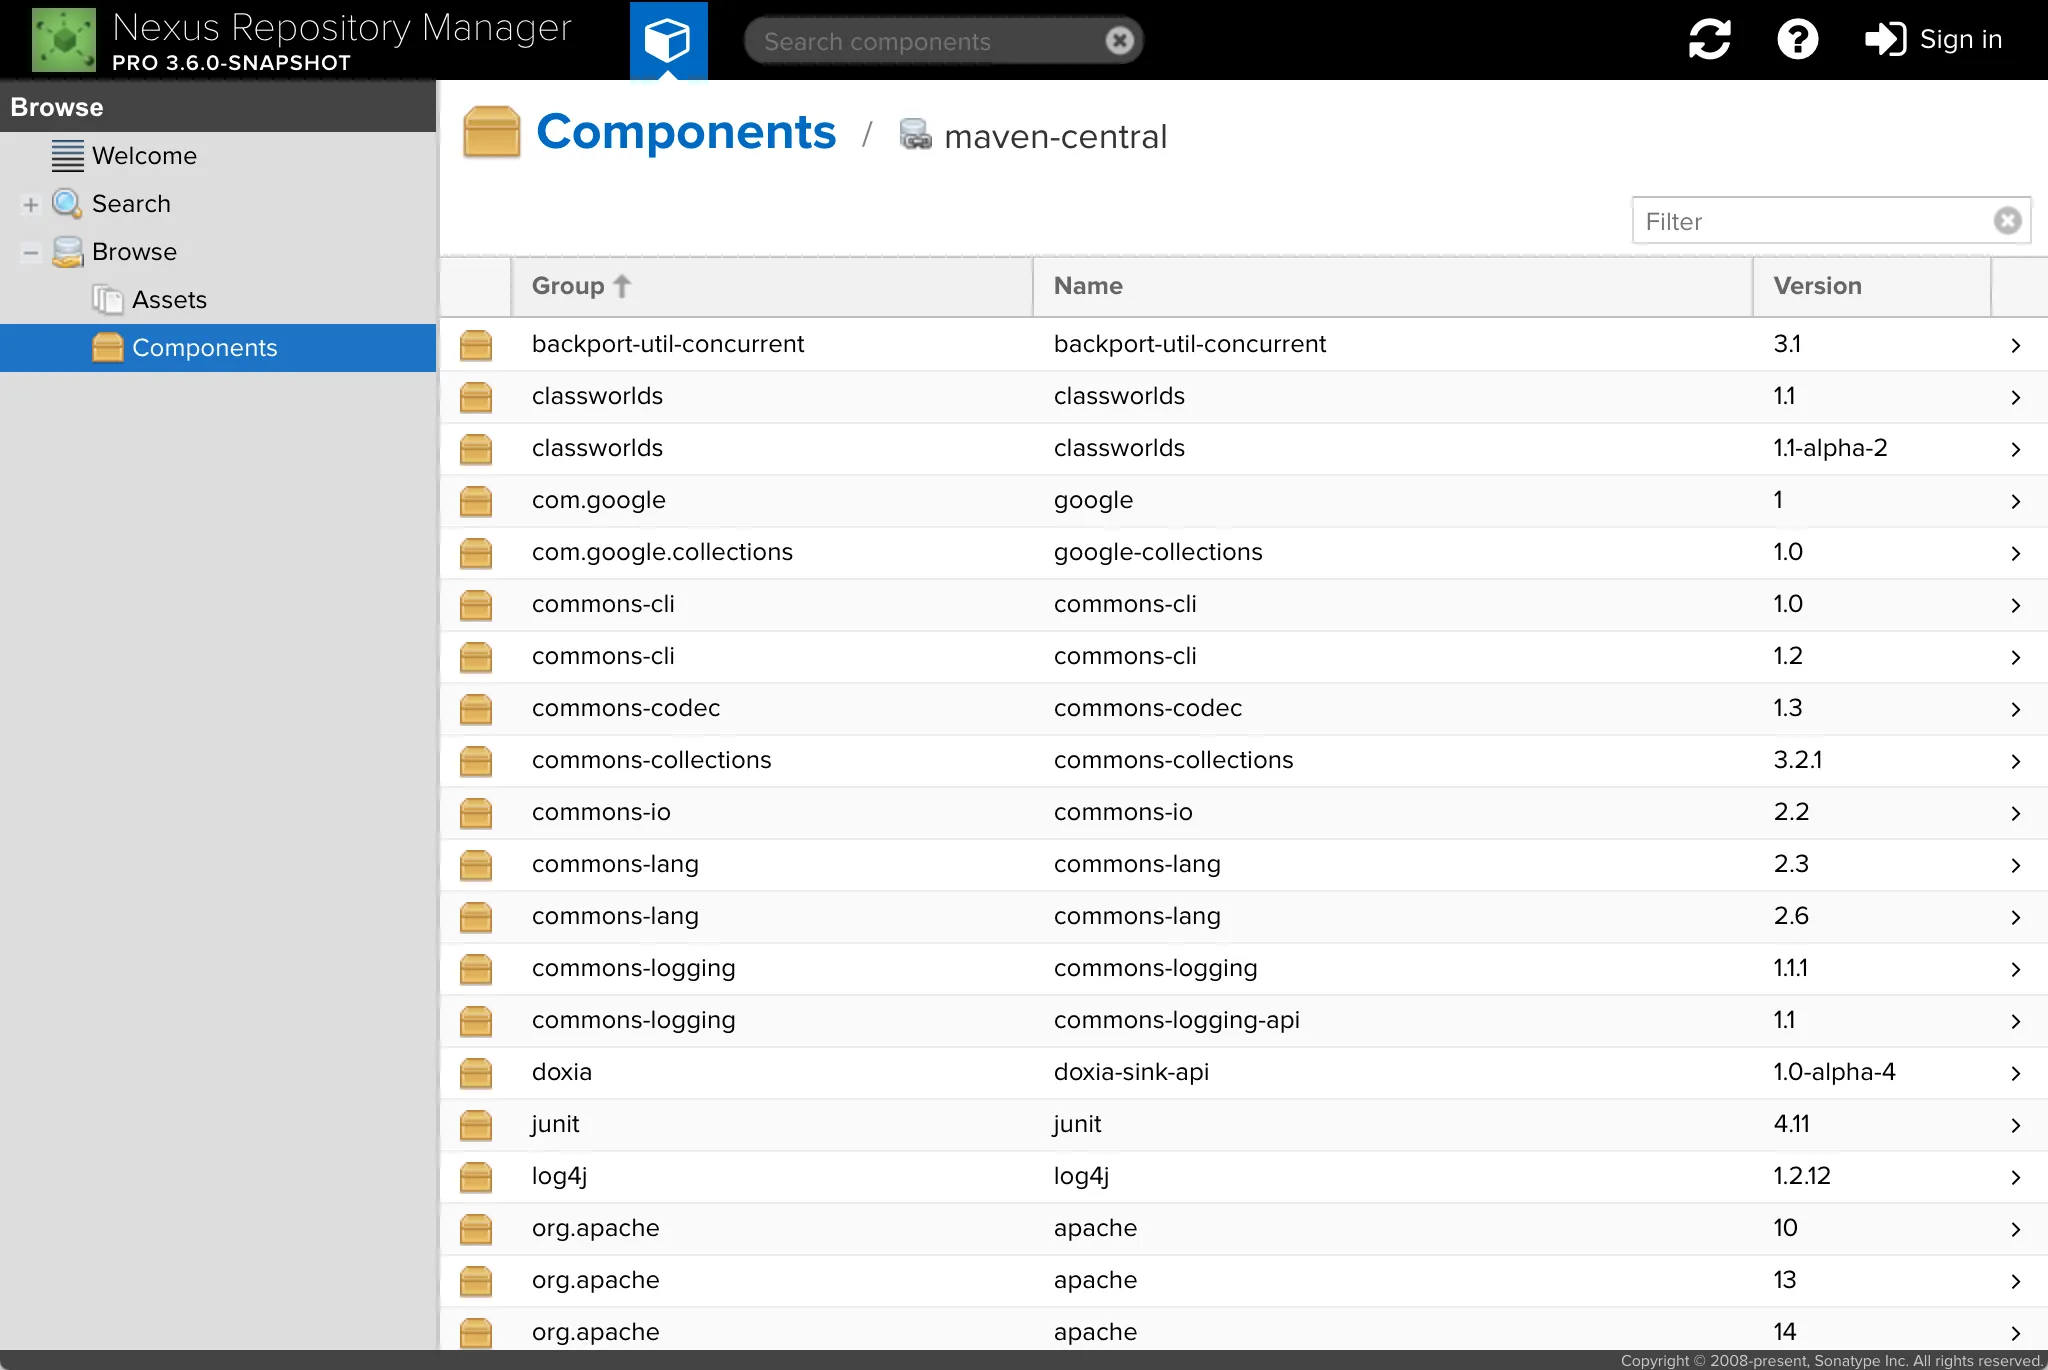Open commons-cli 1.0 row chevron
Viewport: 2048px width, 1370px height.
tap(2016, 605)
